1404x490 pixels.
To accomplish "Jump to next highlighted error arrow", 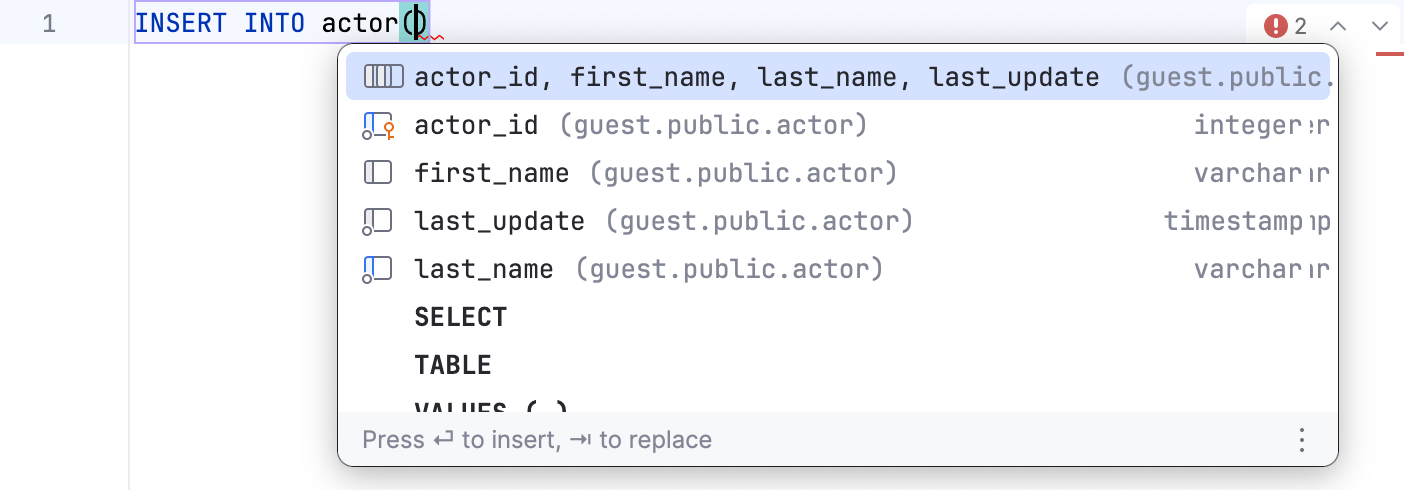I will coord(1381,26).
